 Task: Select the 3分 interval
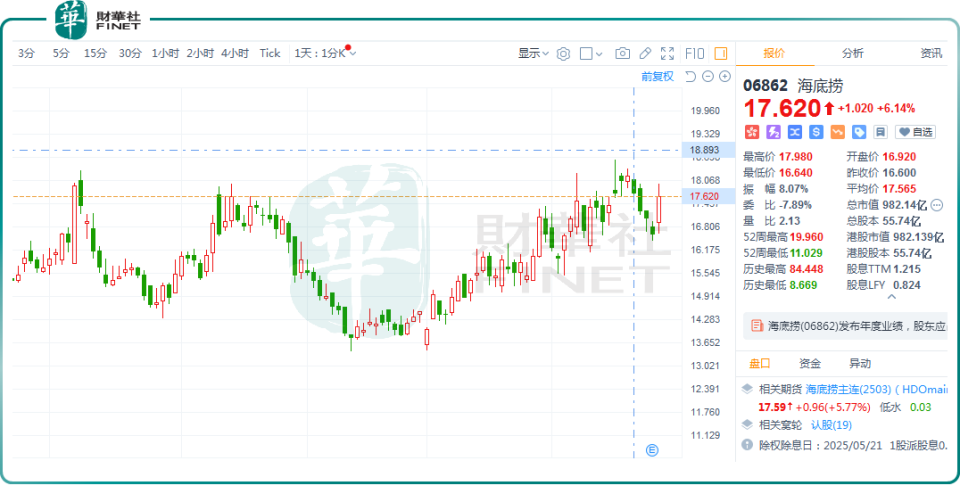click(26, 53)
